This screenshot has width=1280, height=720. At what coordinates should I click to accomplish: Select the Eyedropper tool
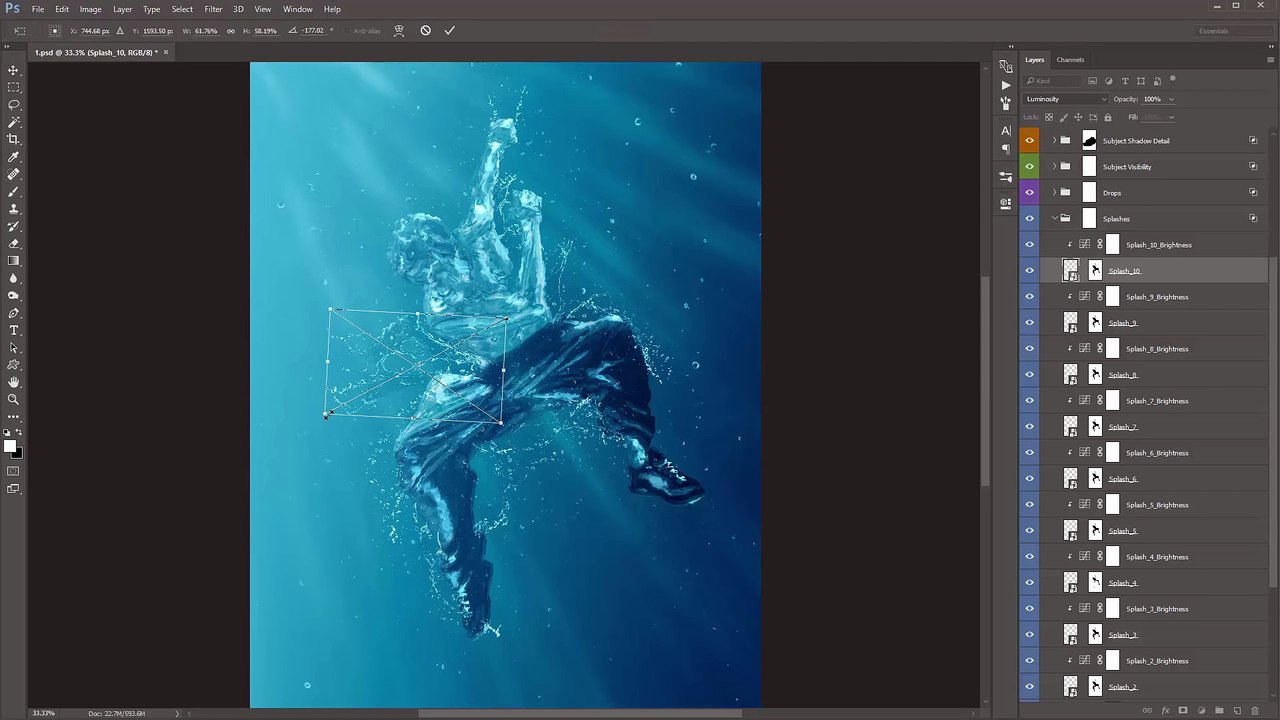(14, 157)
